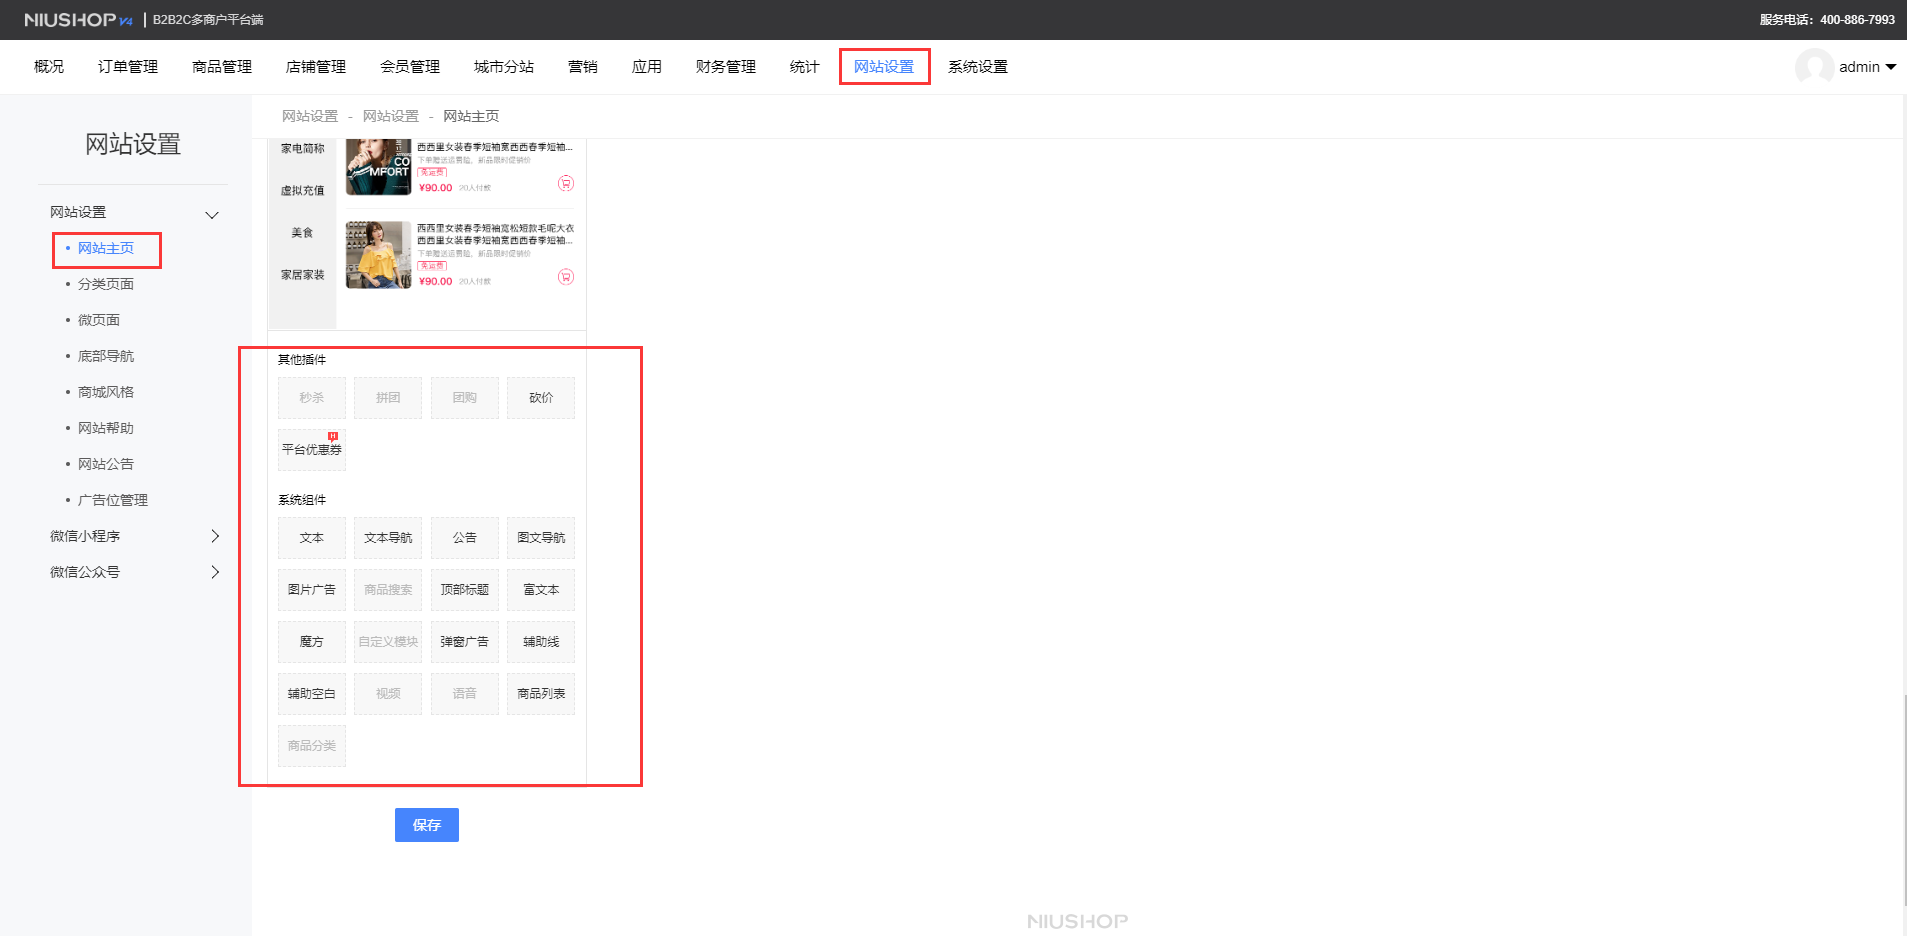
Task: Add the 顶部标题 component
Action: [x=465, y=590]
